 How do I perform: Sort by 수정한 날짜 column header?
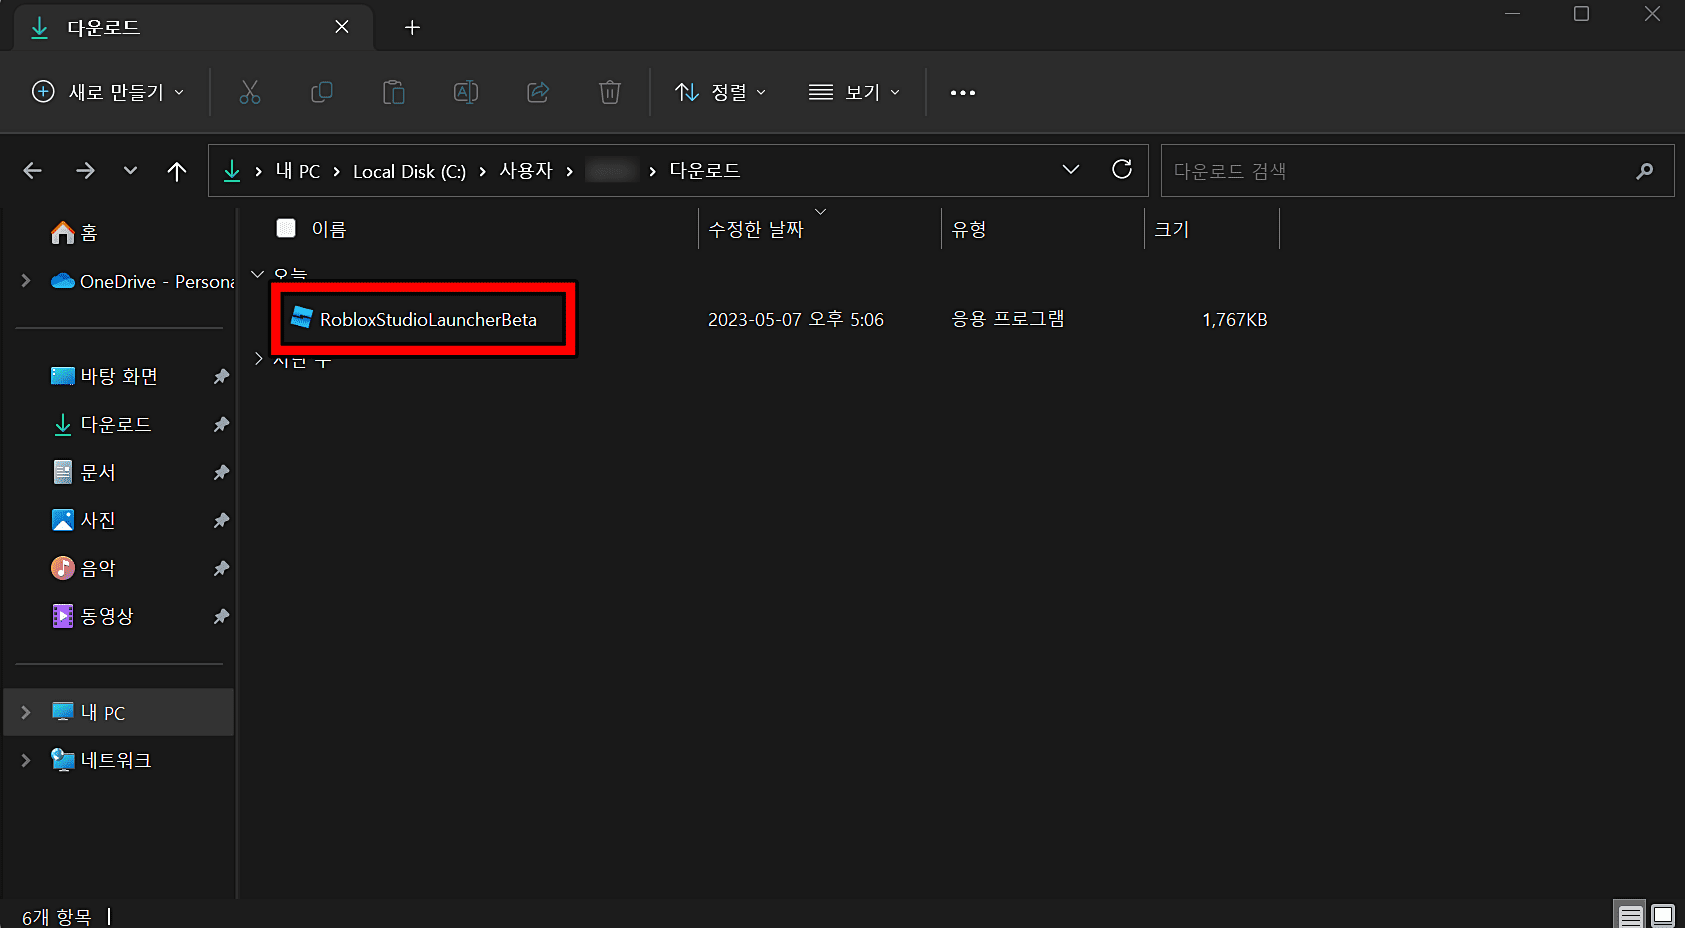[x=756, y=229]
